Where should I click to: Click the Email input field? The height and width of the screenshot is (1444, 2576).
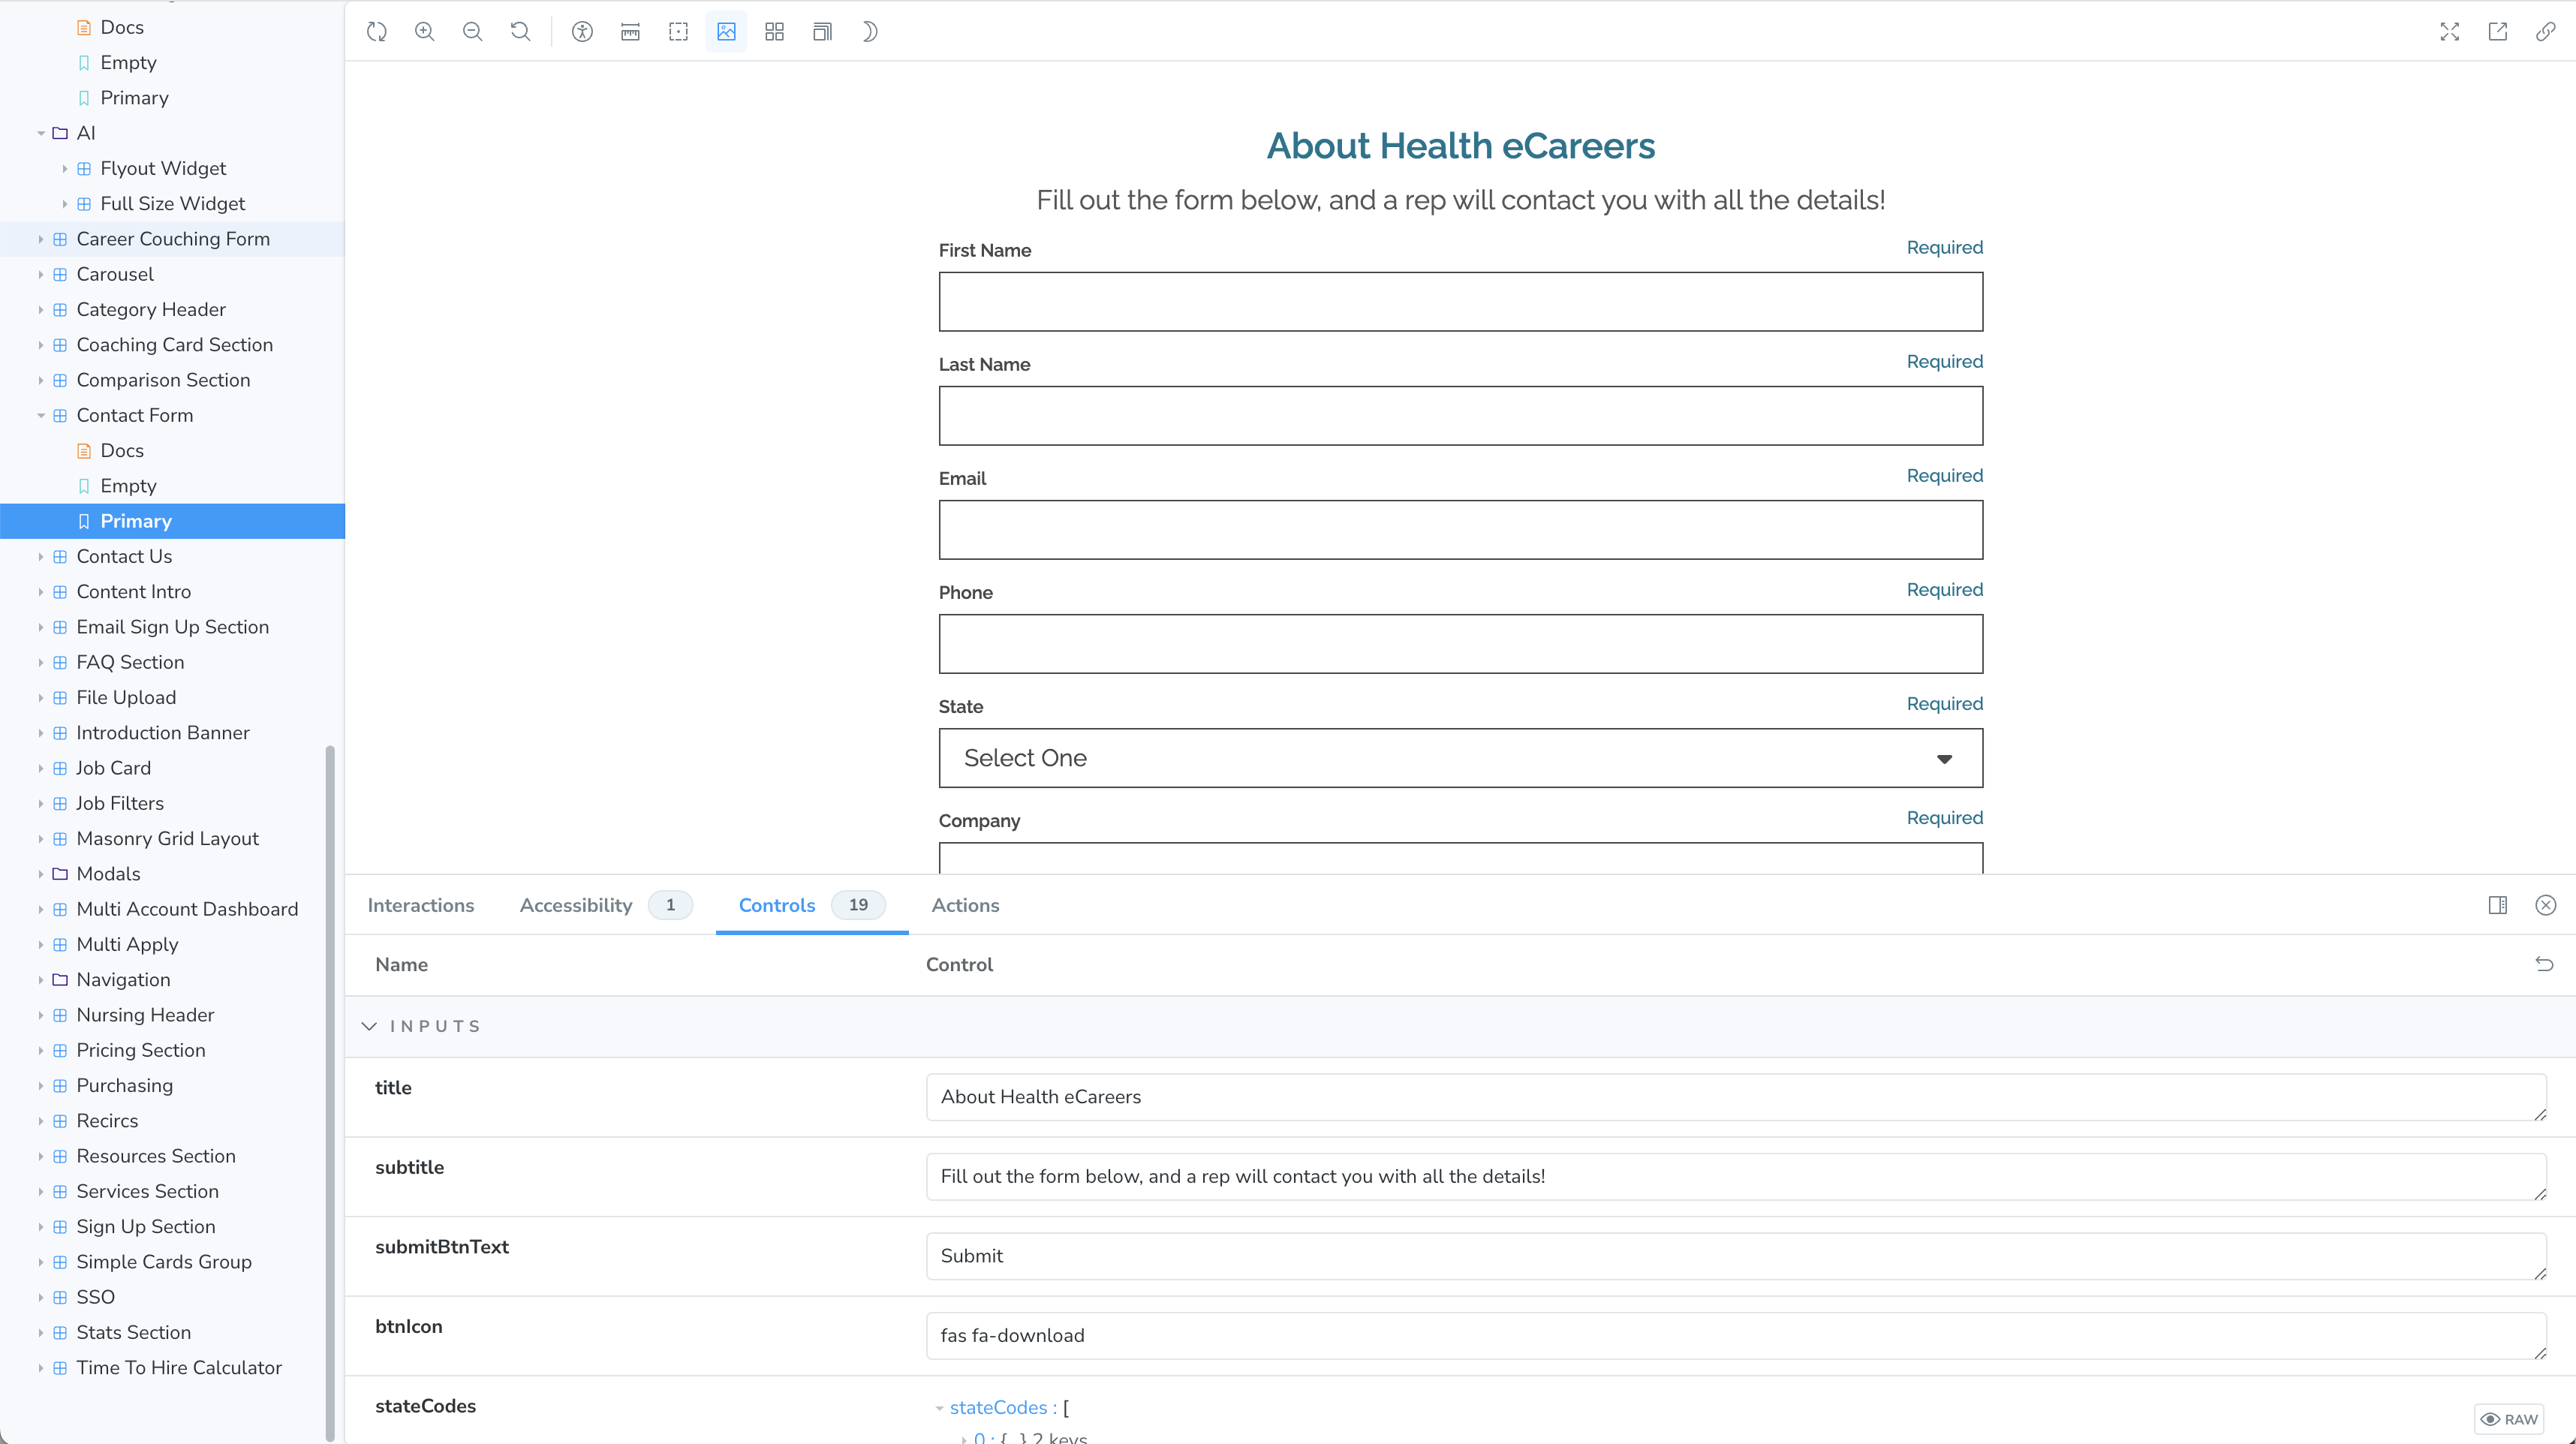pyautogui.click(x=1460, y=530)
